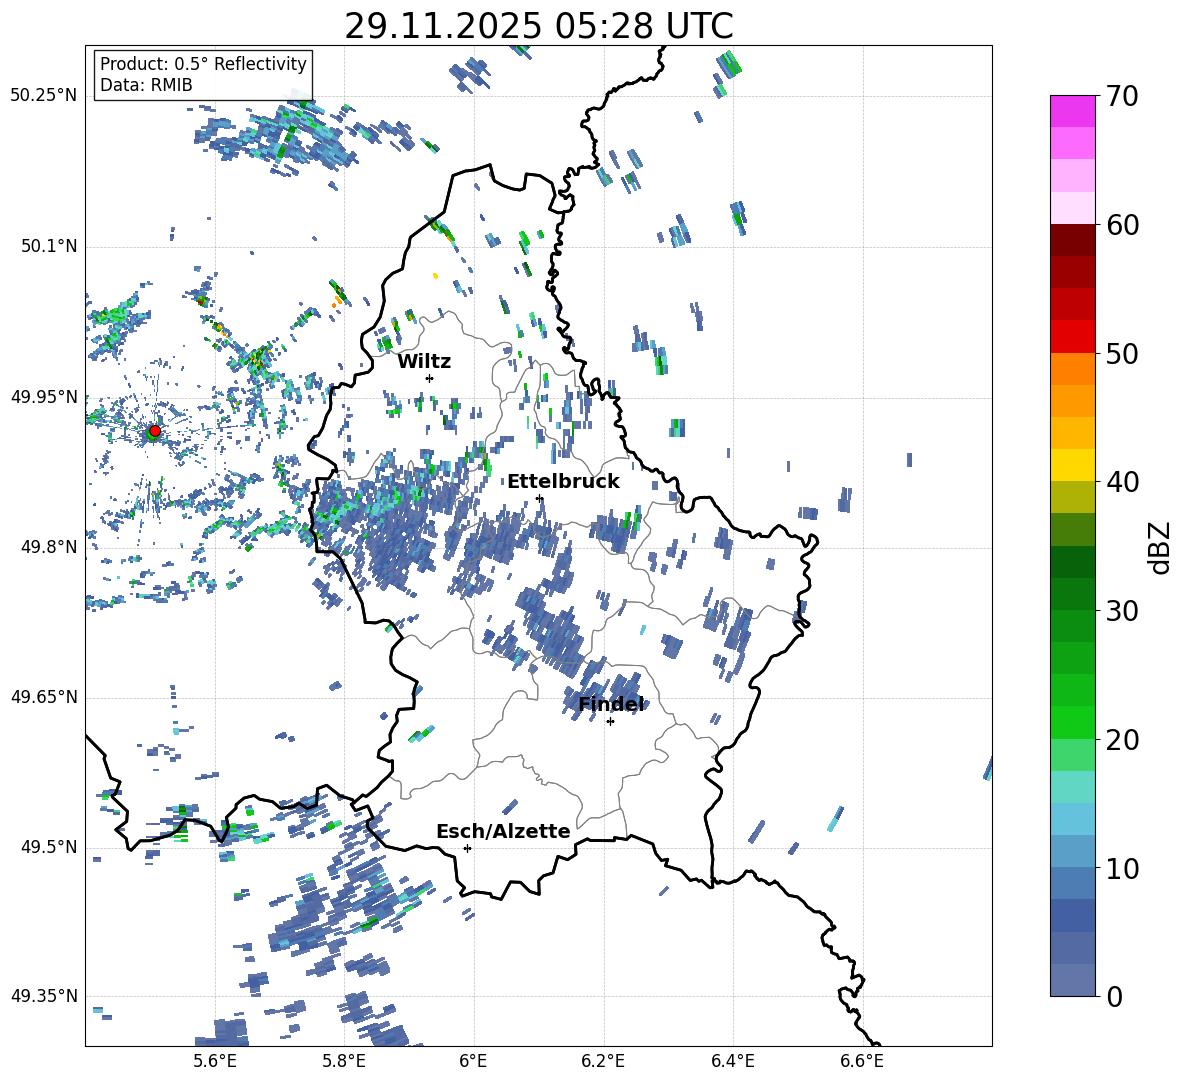
Task: Click the 50.25°N latitude tick label
Action: (44, 96)
